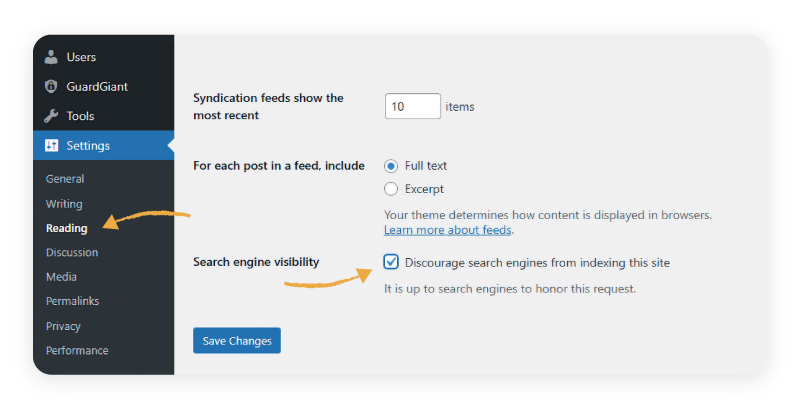This screenshot has height=409, width=800.
Task: Click the Save Changes button
Action: pyautogui.click(x=237, y=341)
